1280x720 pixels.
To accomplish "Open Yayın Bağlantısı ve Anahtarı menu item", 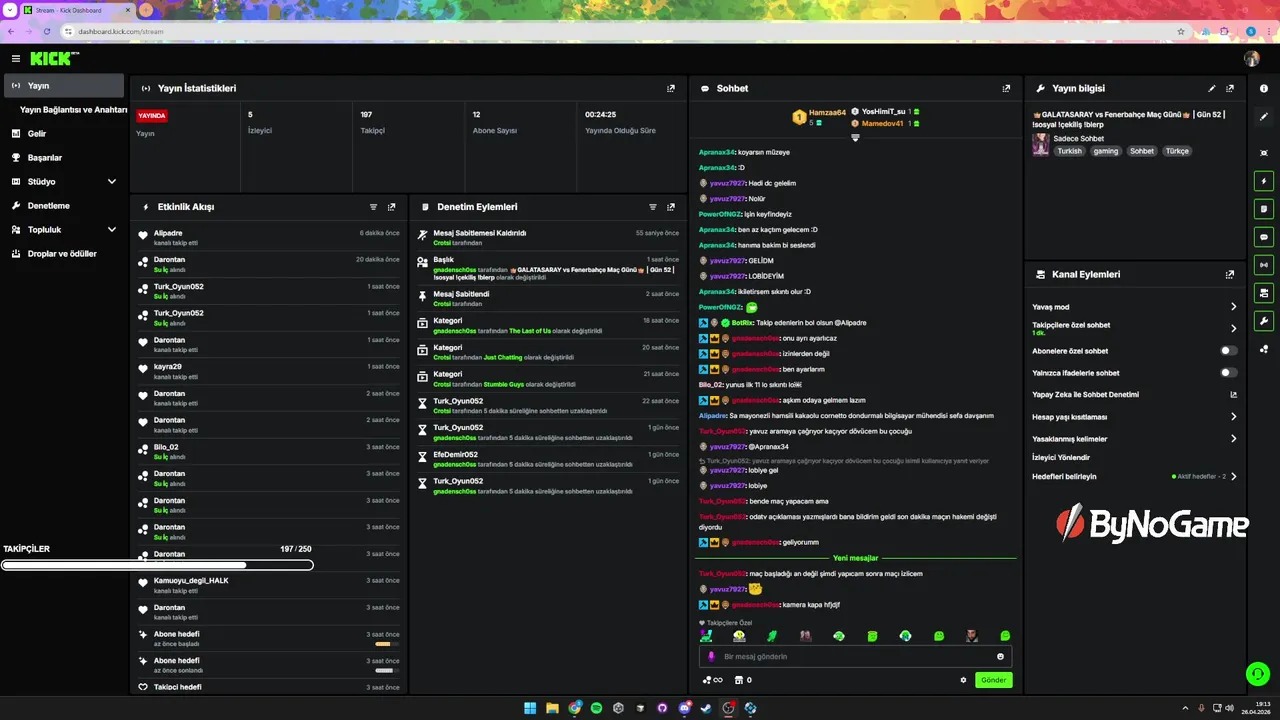I will coord(74,110).
